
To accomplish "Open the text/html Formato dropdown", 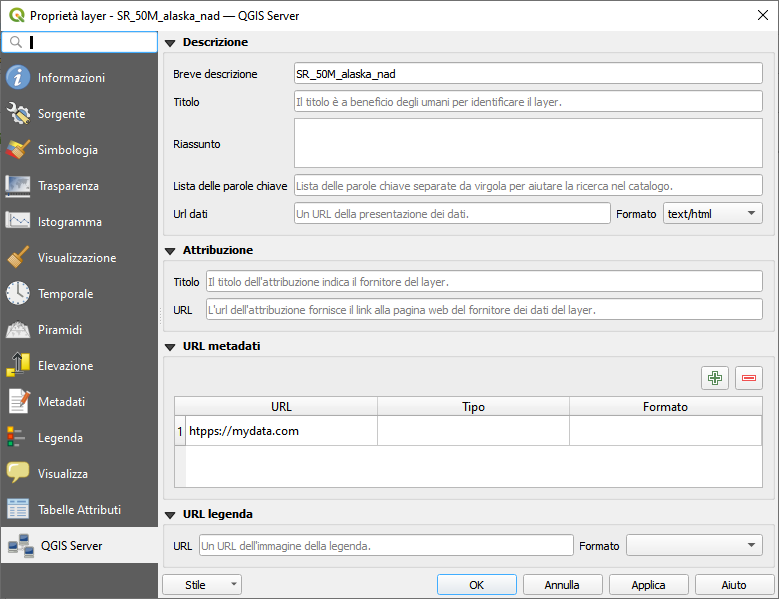I will coord(712,214).
